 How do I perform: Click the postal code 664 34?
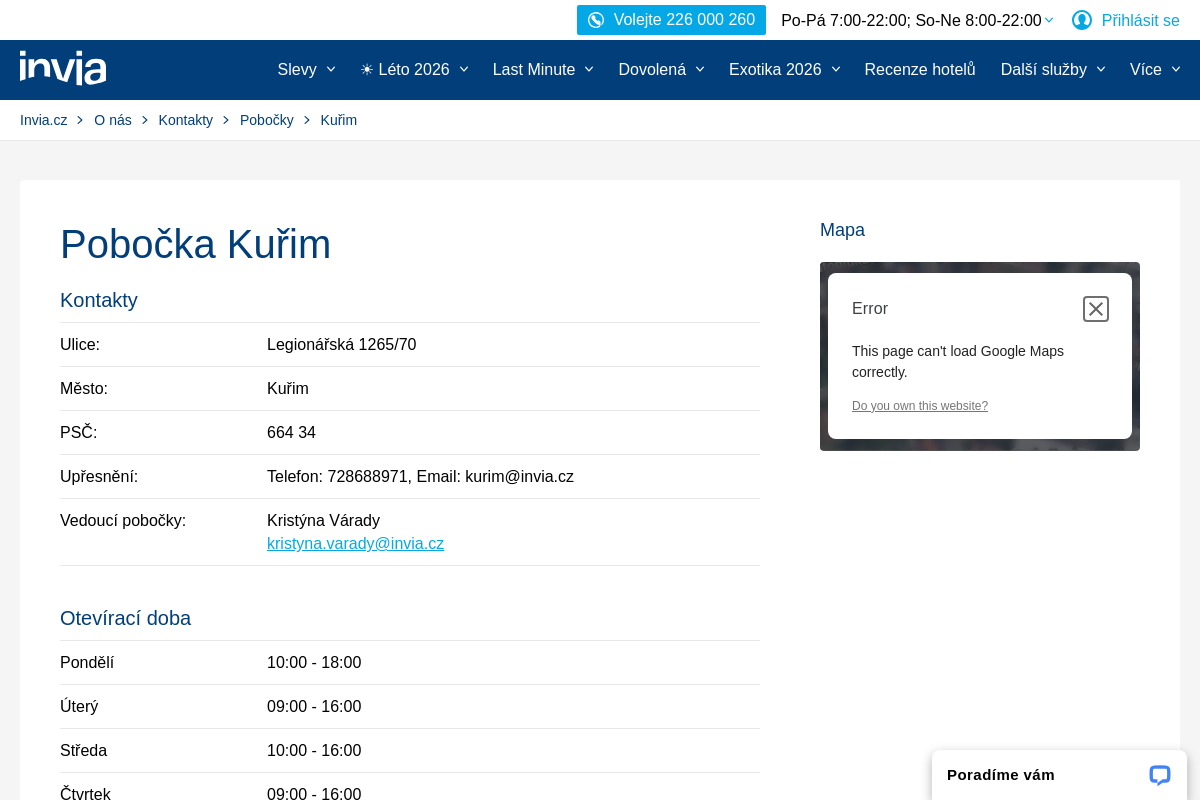(291, 433)
